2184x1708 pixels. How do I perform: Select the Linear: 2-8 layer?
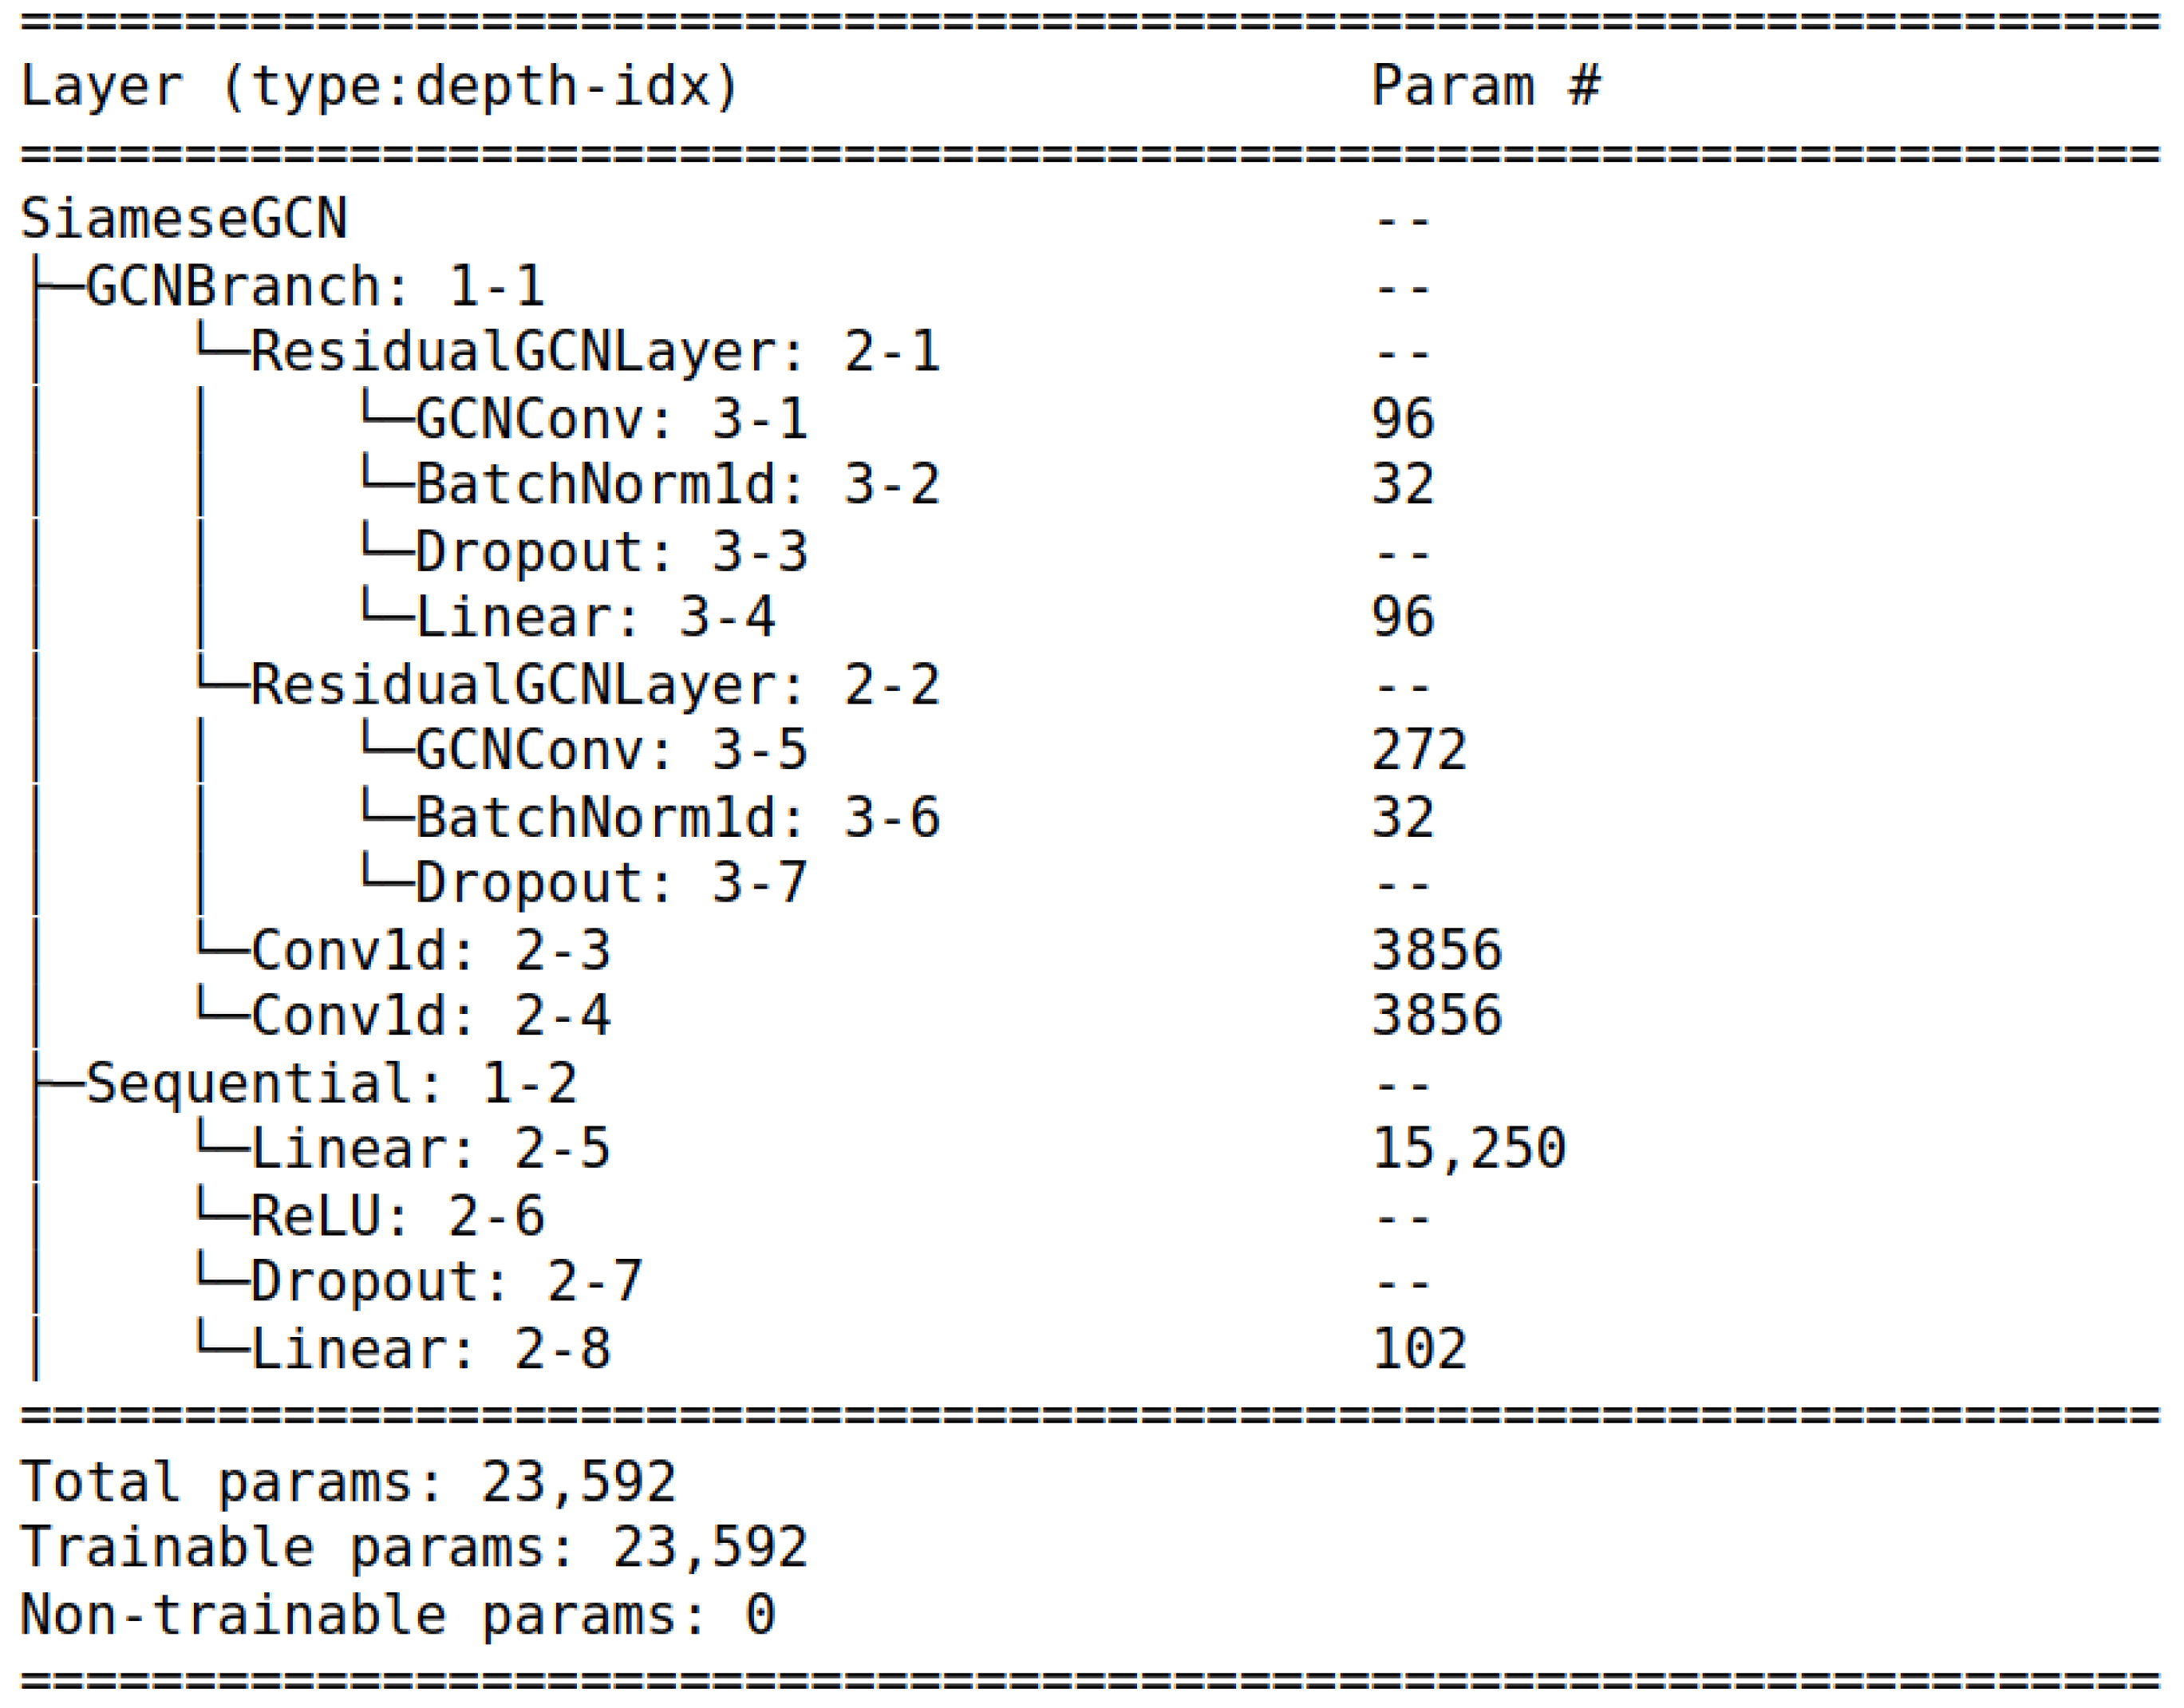tap(430, 1349)
